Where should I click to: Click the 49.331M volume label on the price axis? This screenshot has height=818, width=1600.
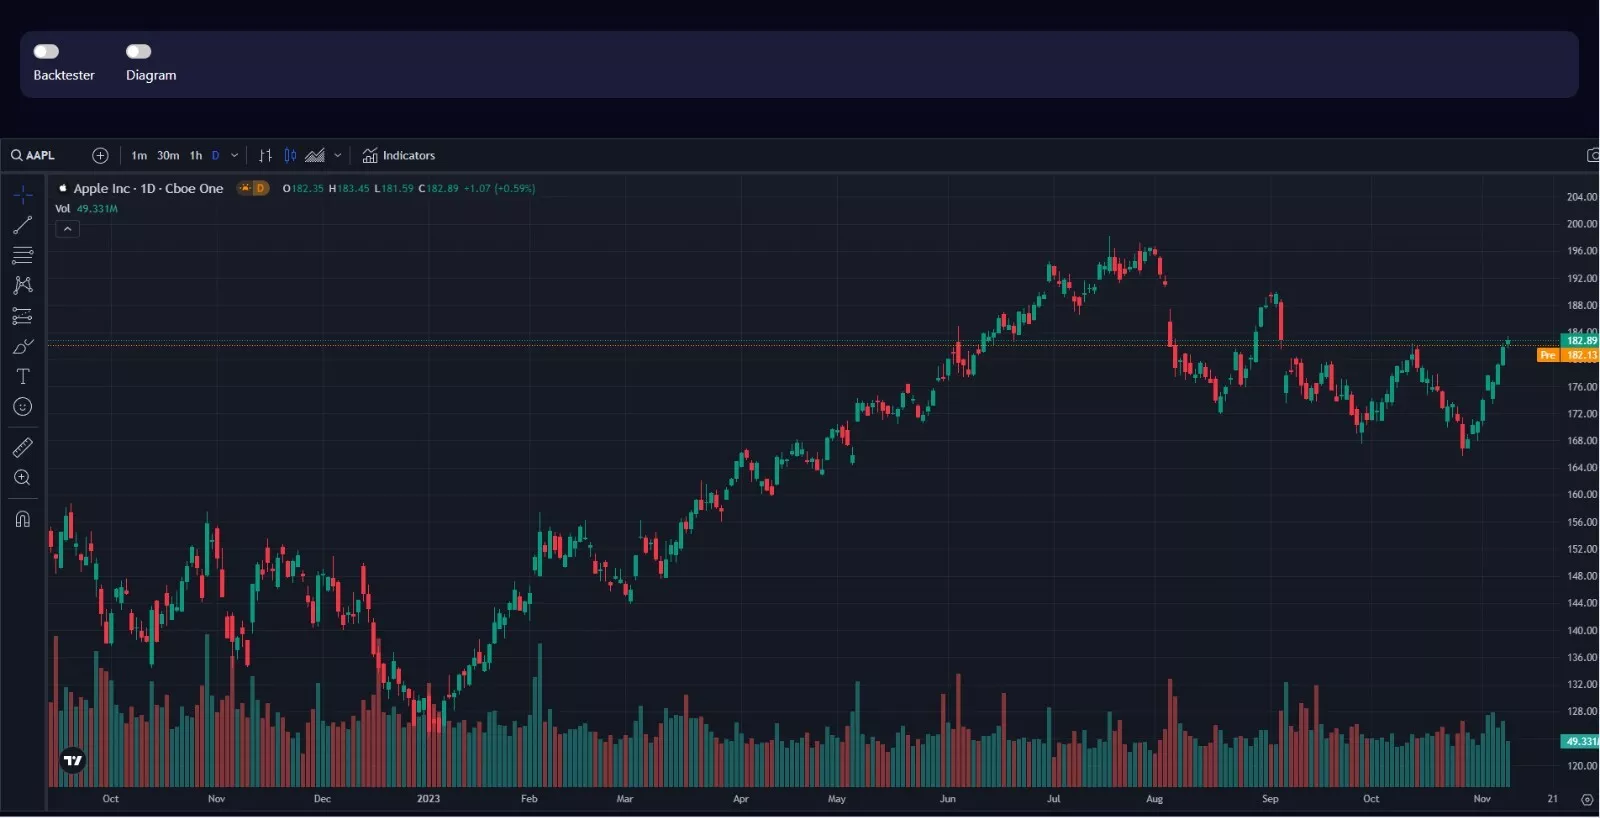point(1580,741)
